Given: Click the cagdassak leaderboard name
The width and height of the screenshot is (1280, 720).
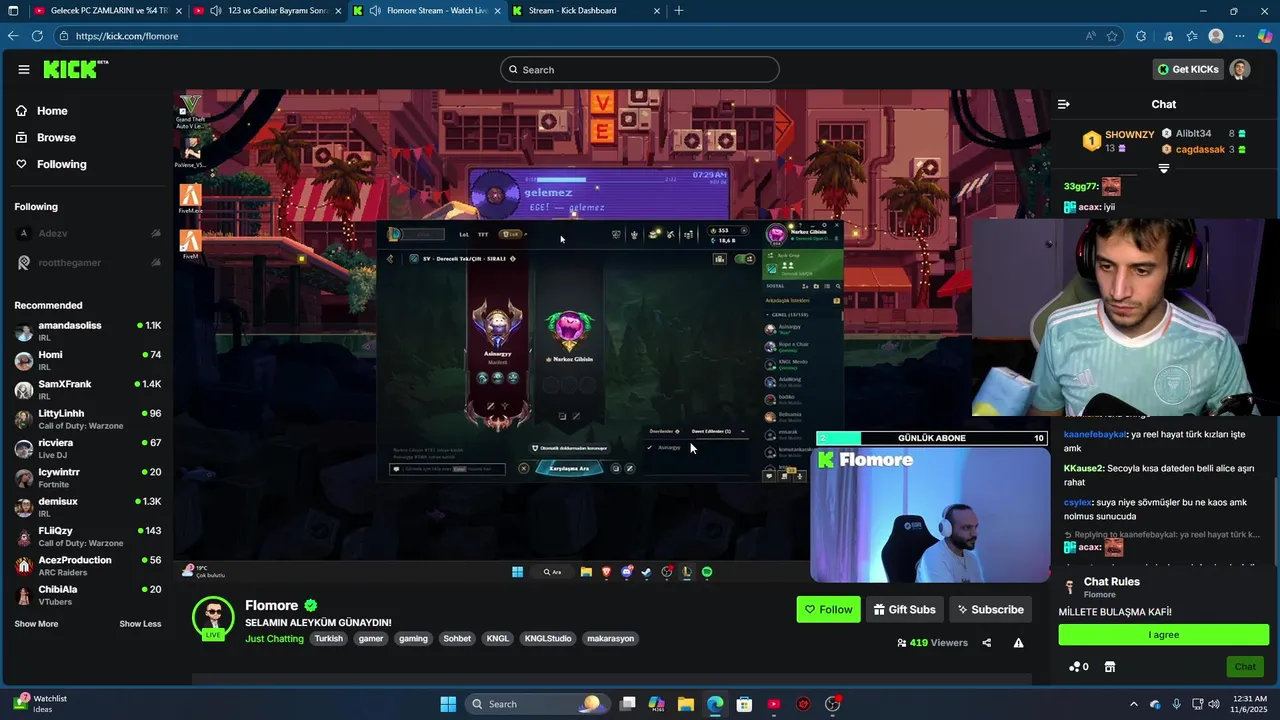Looking at the screenshot, I should click(1200, 149).
